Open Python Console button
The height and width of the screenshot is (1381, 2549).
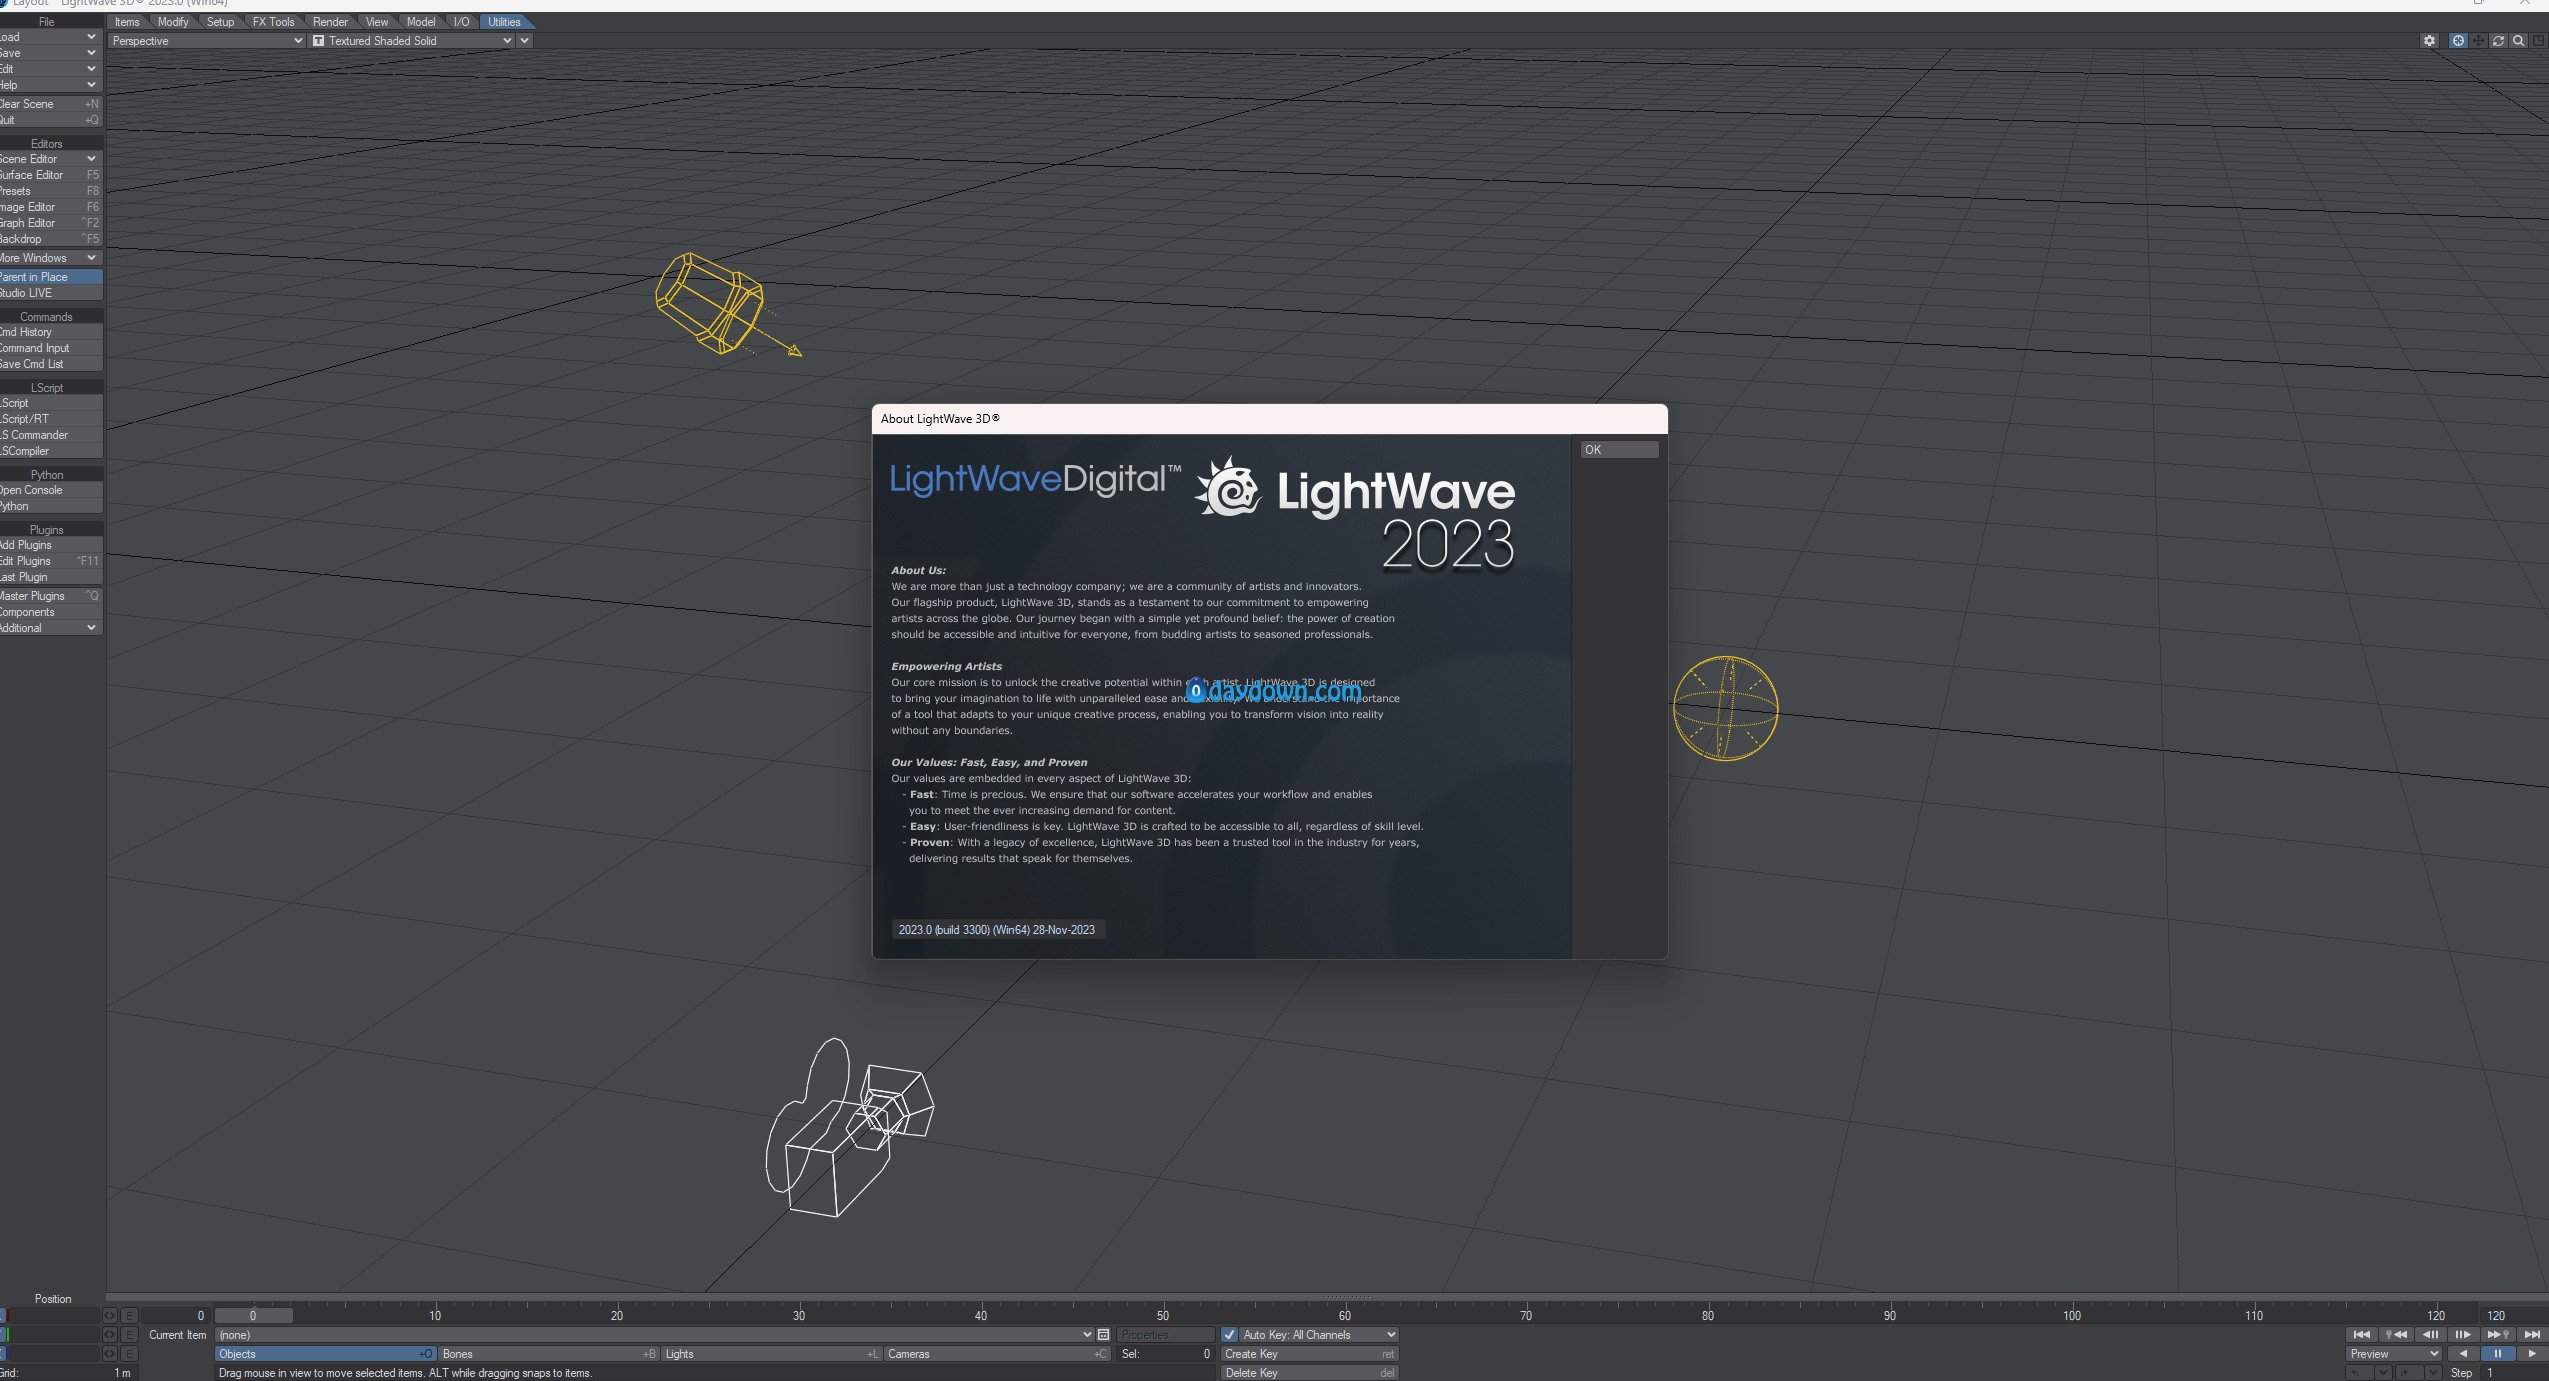pos(51,490)
